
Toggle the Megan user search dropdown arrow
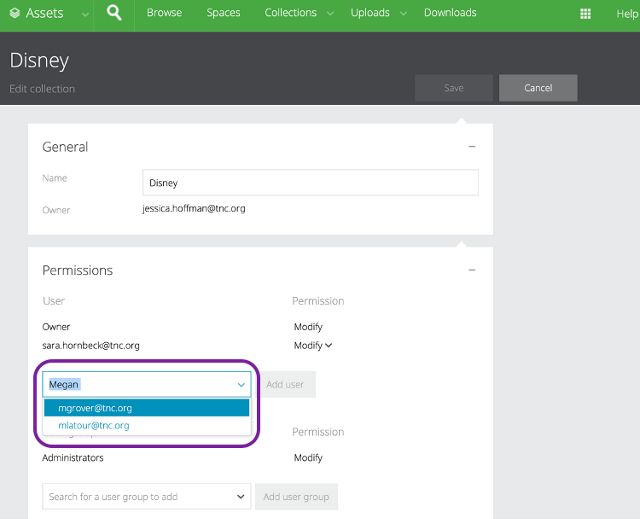(241, 384)
